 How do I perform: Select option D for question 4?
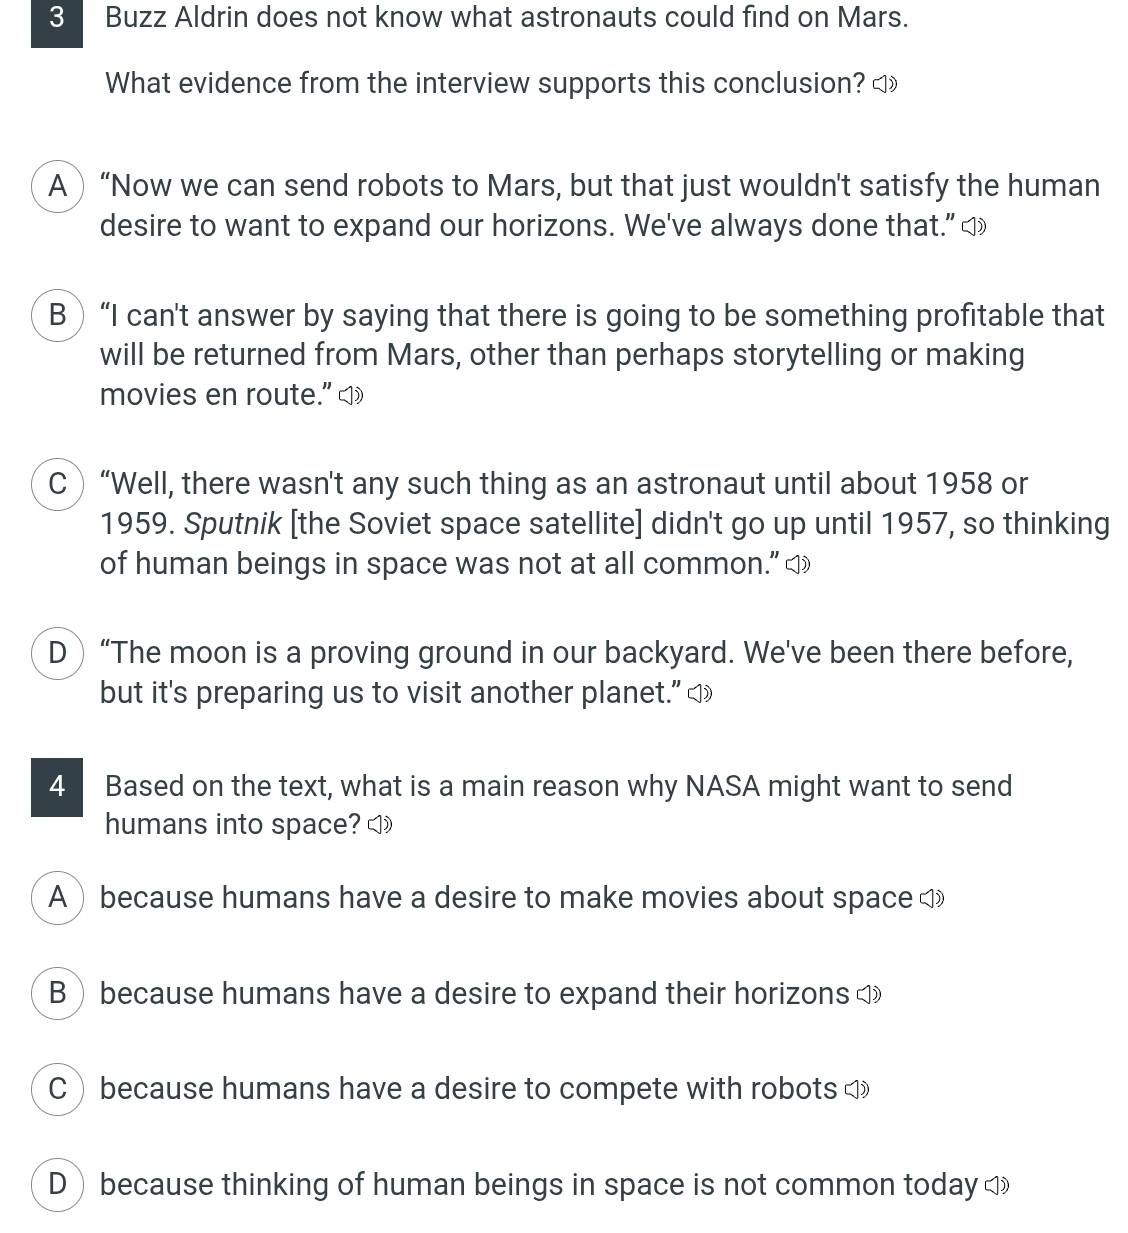pyautogui.click(x=57, y=1185)
